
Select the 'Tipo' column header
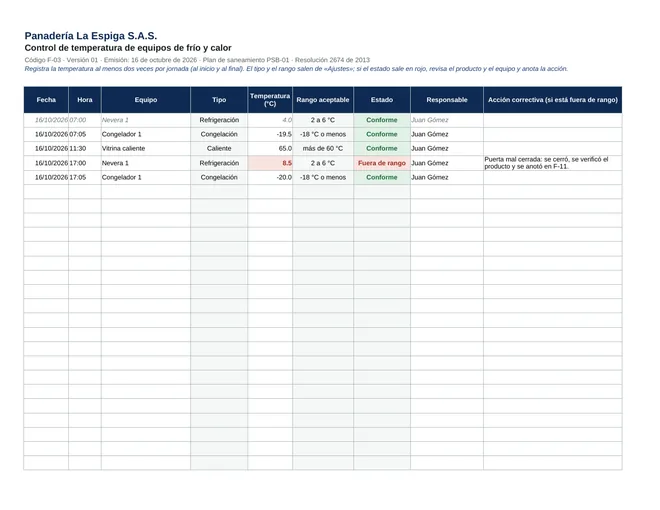coord(219,100)
